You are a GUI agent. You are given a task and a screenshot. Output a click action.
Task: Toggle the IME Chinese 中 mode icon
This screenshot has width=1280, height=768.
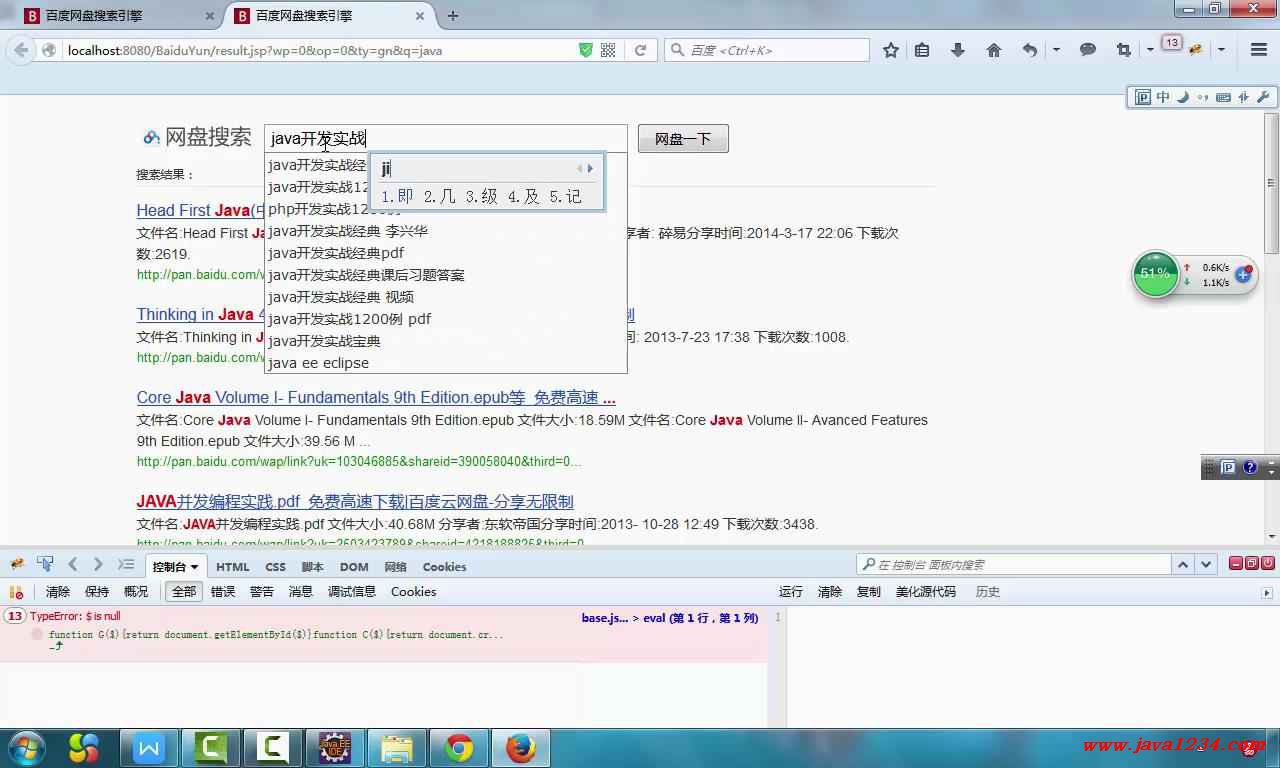1163,97
